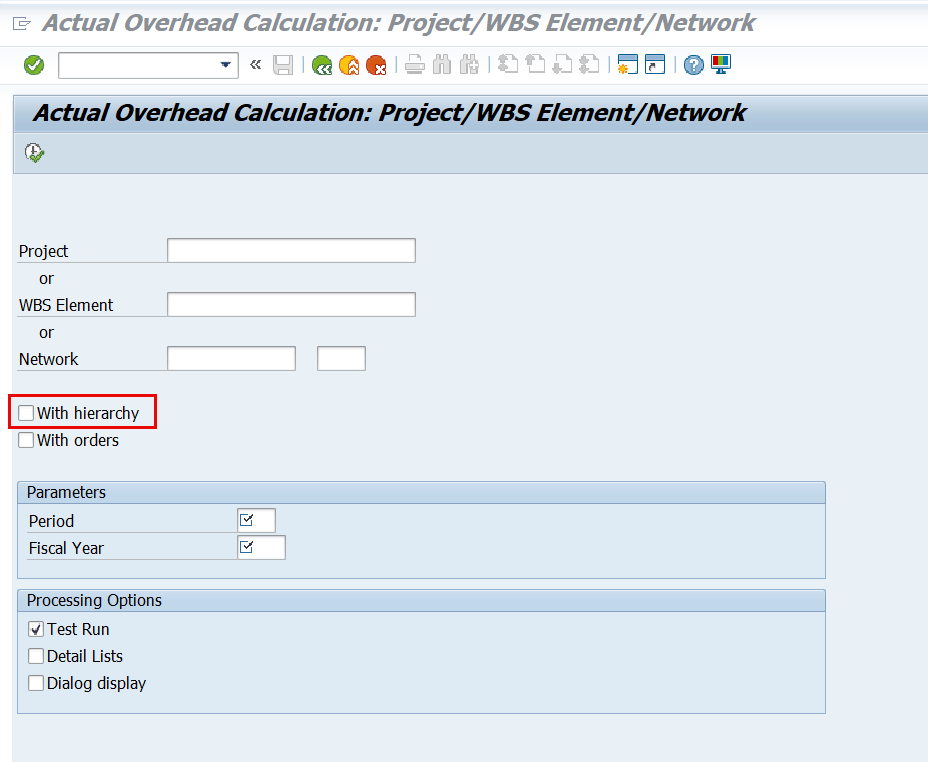Click the red Cancel icon
The width and height of the screenshot is (928, 762).
376,64
